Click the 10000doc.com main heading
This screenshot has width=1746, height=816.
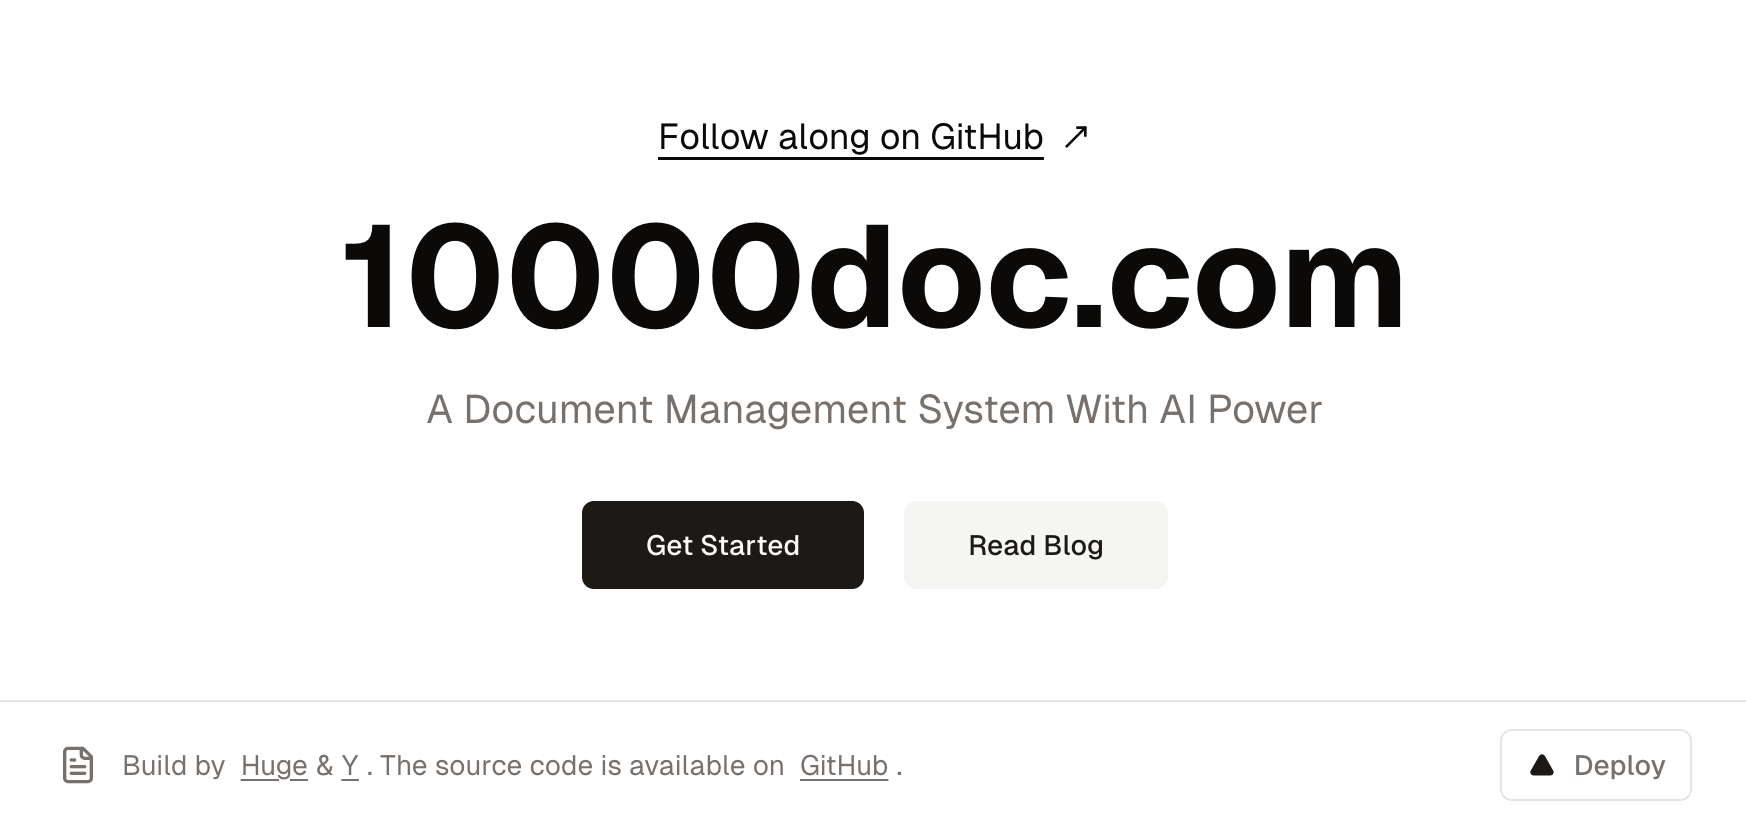873,276
